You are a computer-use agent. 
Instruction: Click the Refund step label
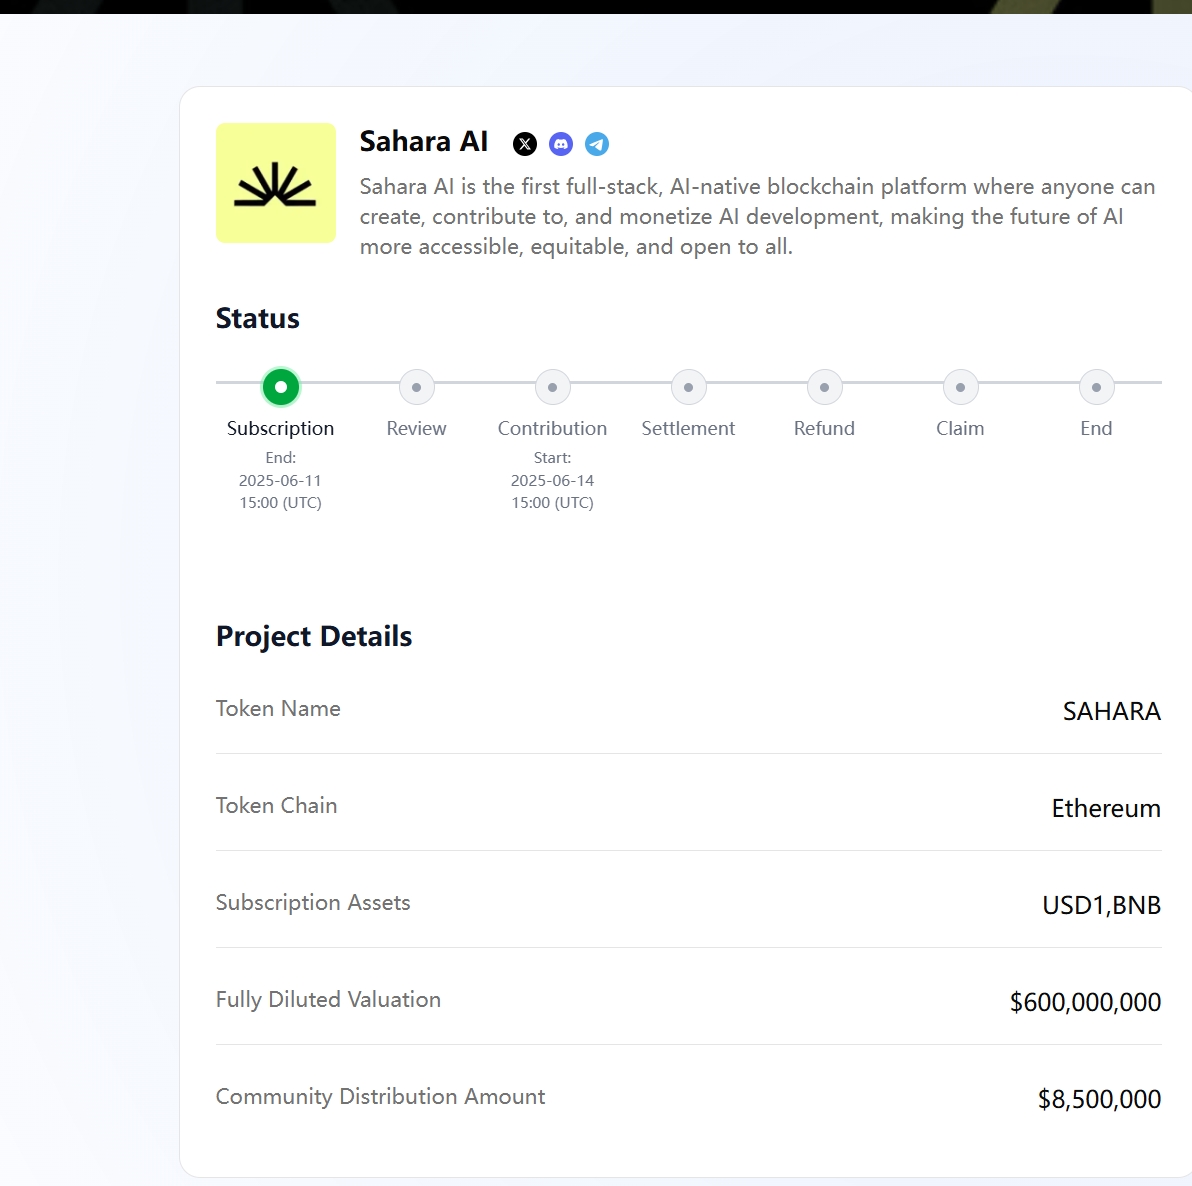(x=824, y=429)
